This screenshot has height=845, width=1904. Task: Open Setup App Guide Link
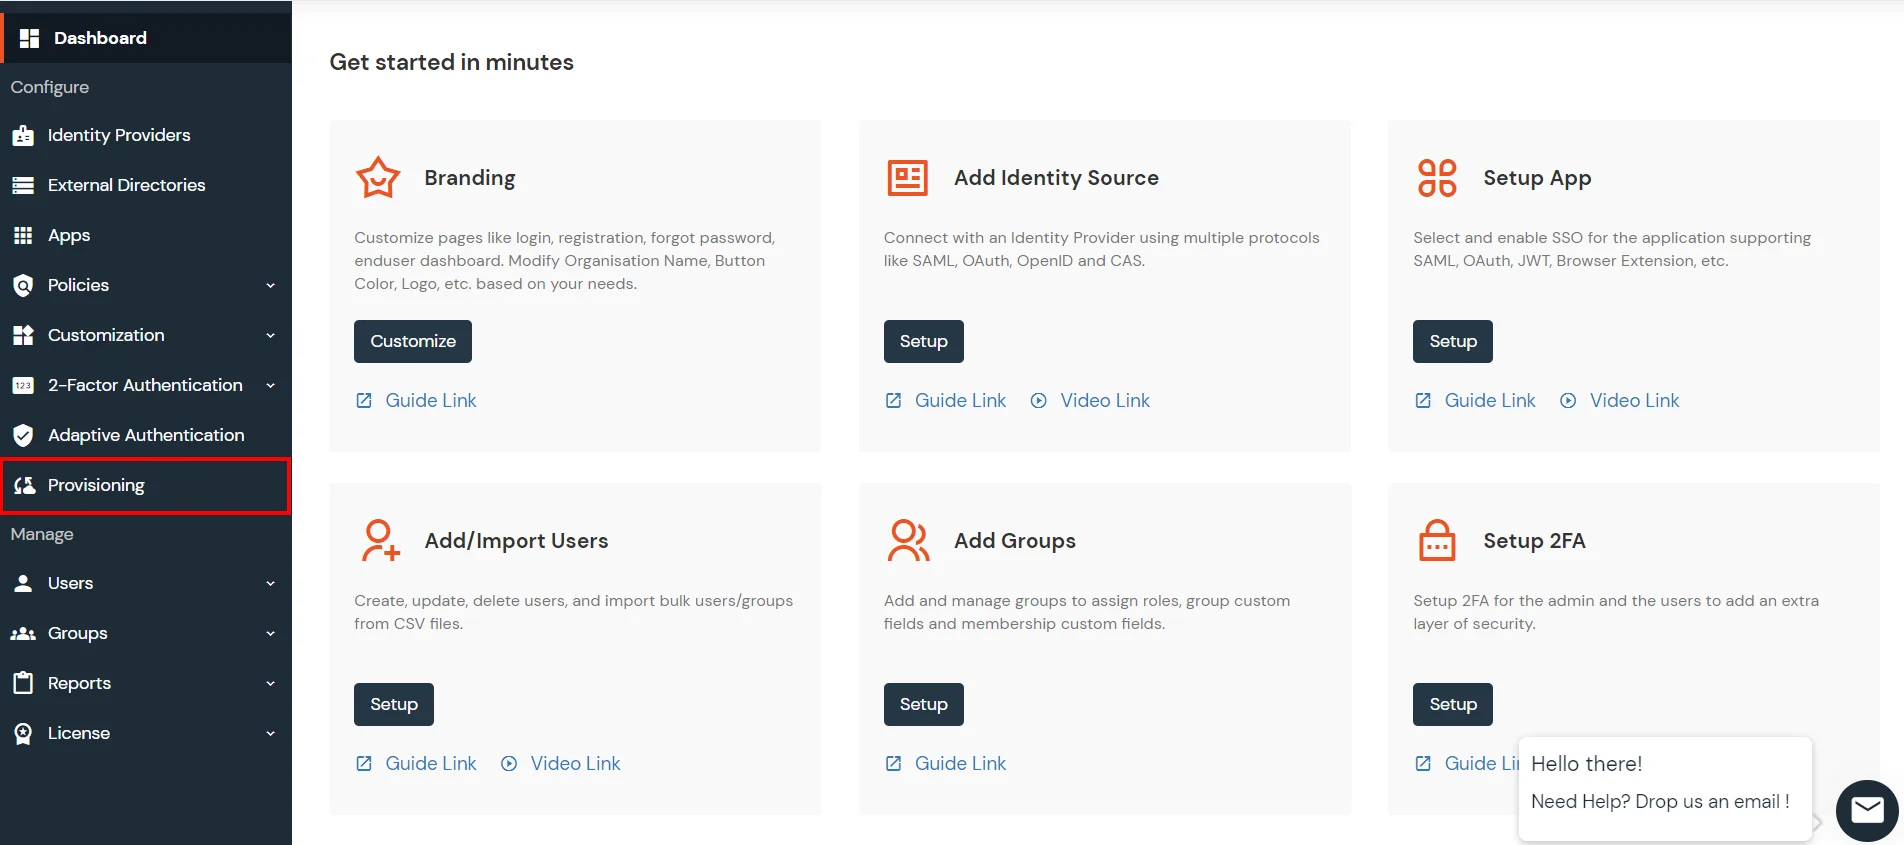pos(1490,400)
